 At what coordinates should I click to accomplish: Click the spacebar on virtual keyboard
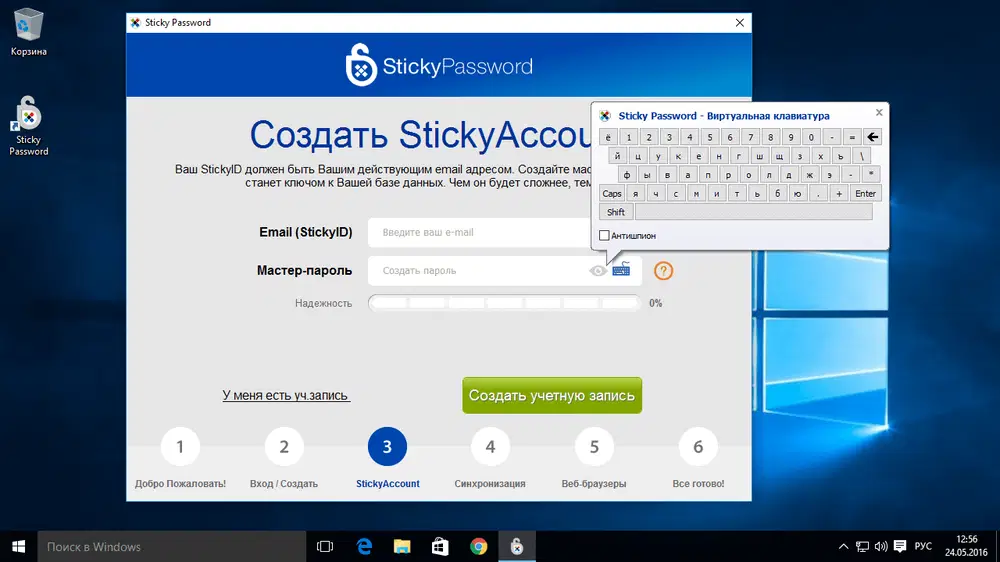click(x=753, y=212)
